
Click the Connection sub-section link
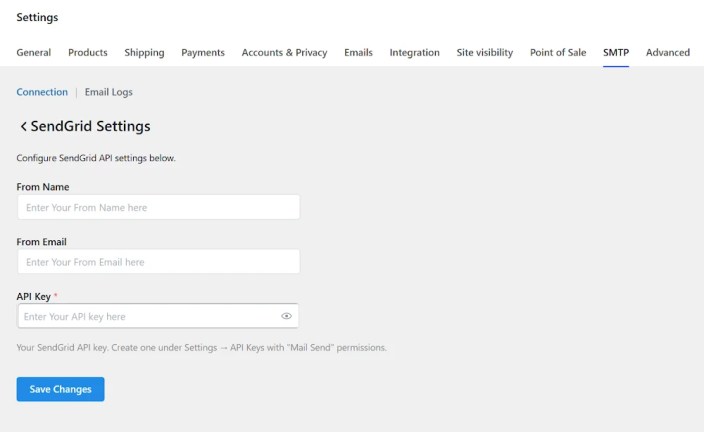point(42,92)
